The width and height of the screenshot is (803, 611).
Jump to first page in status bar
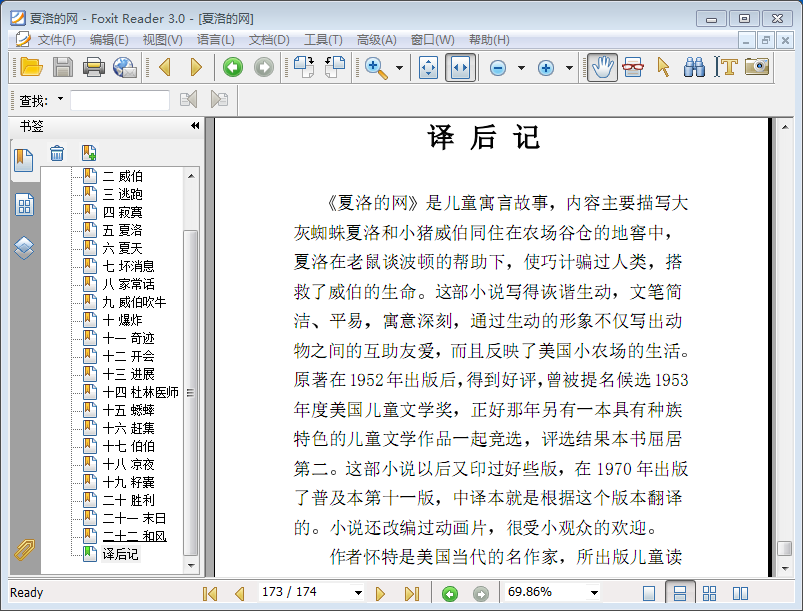[x=210, y=594]
